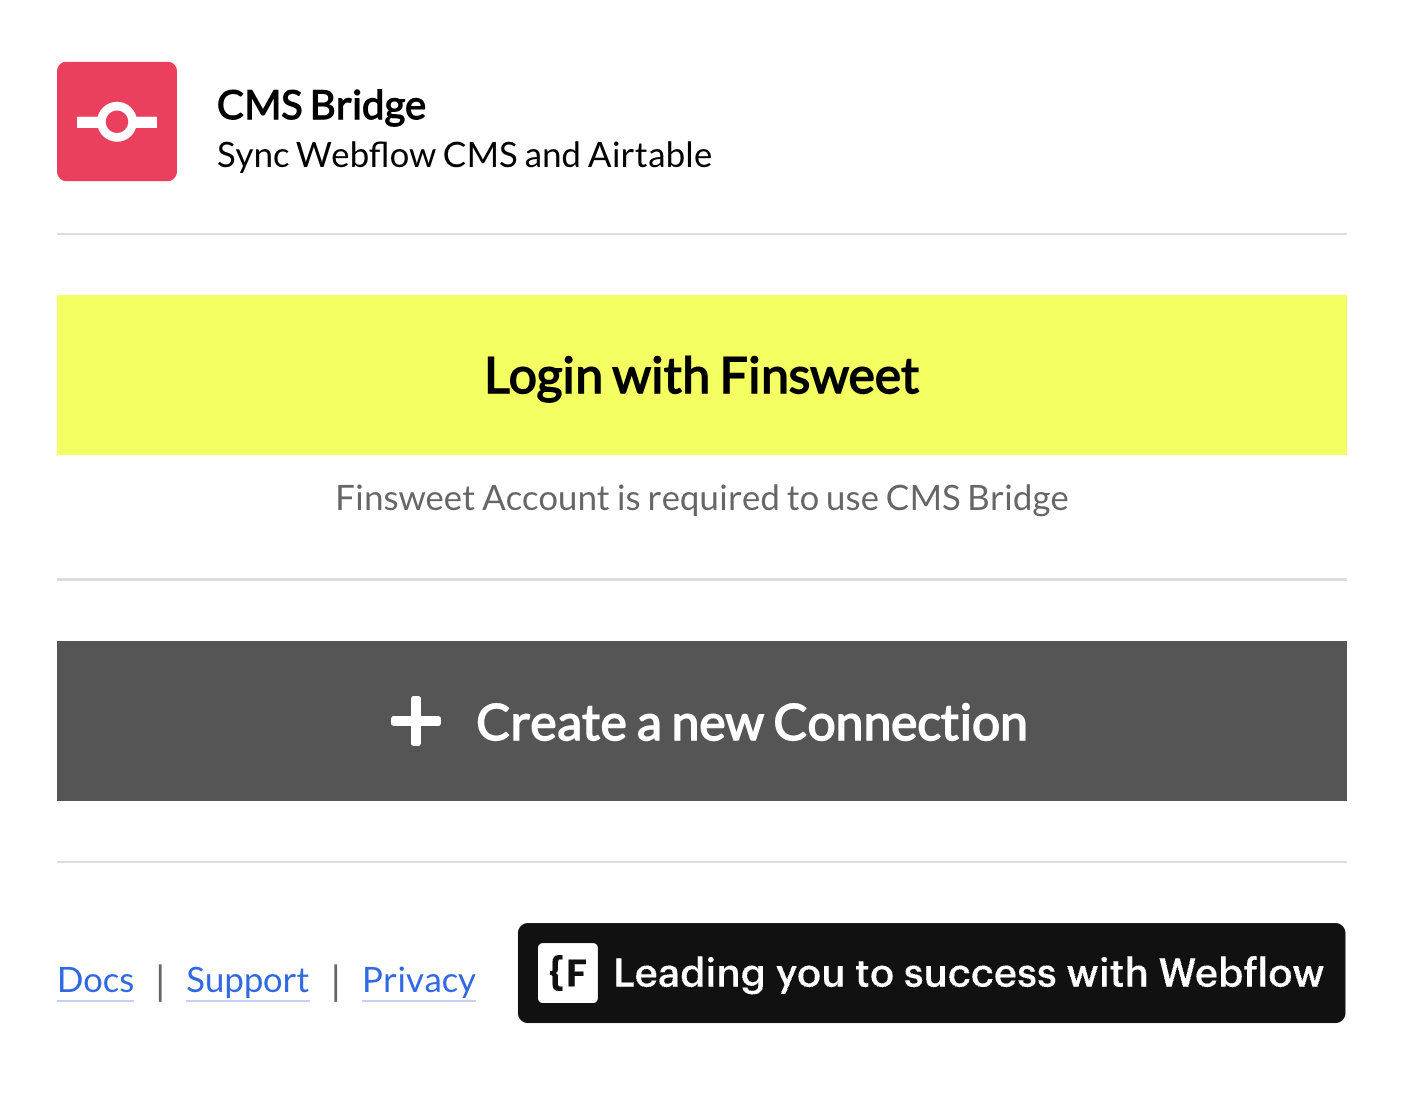Click the white connector symbol in the red logo

(117, 122)
